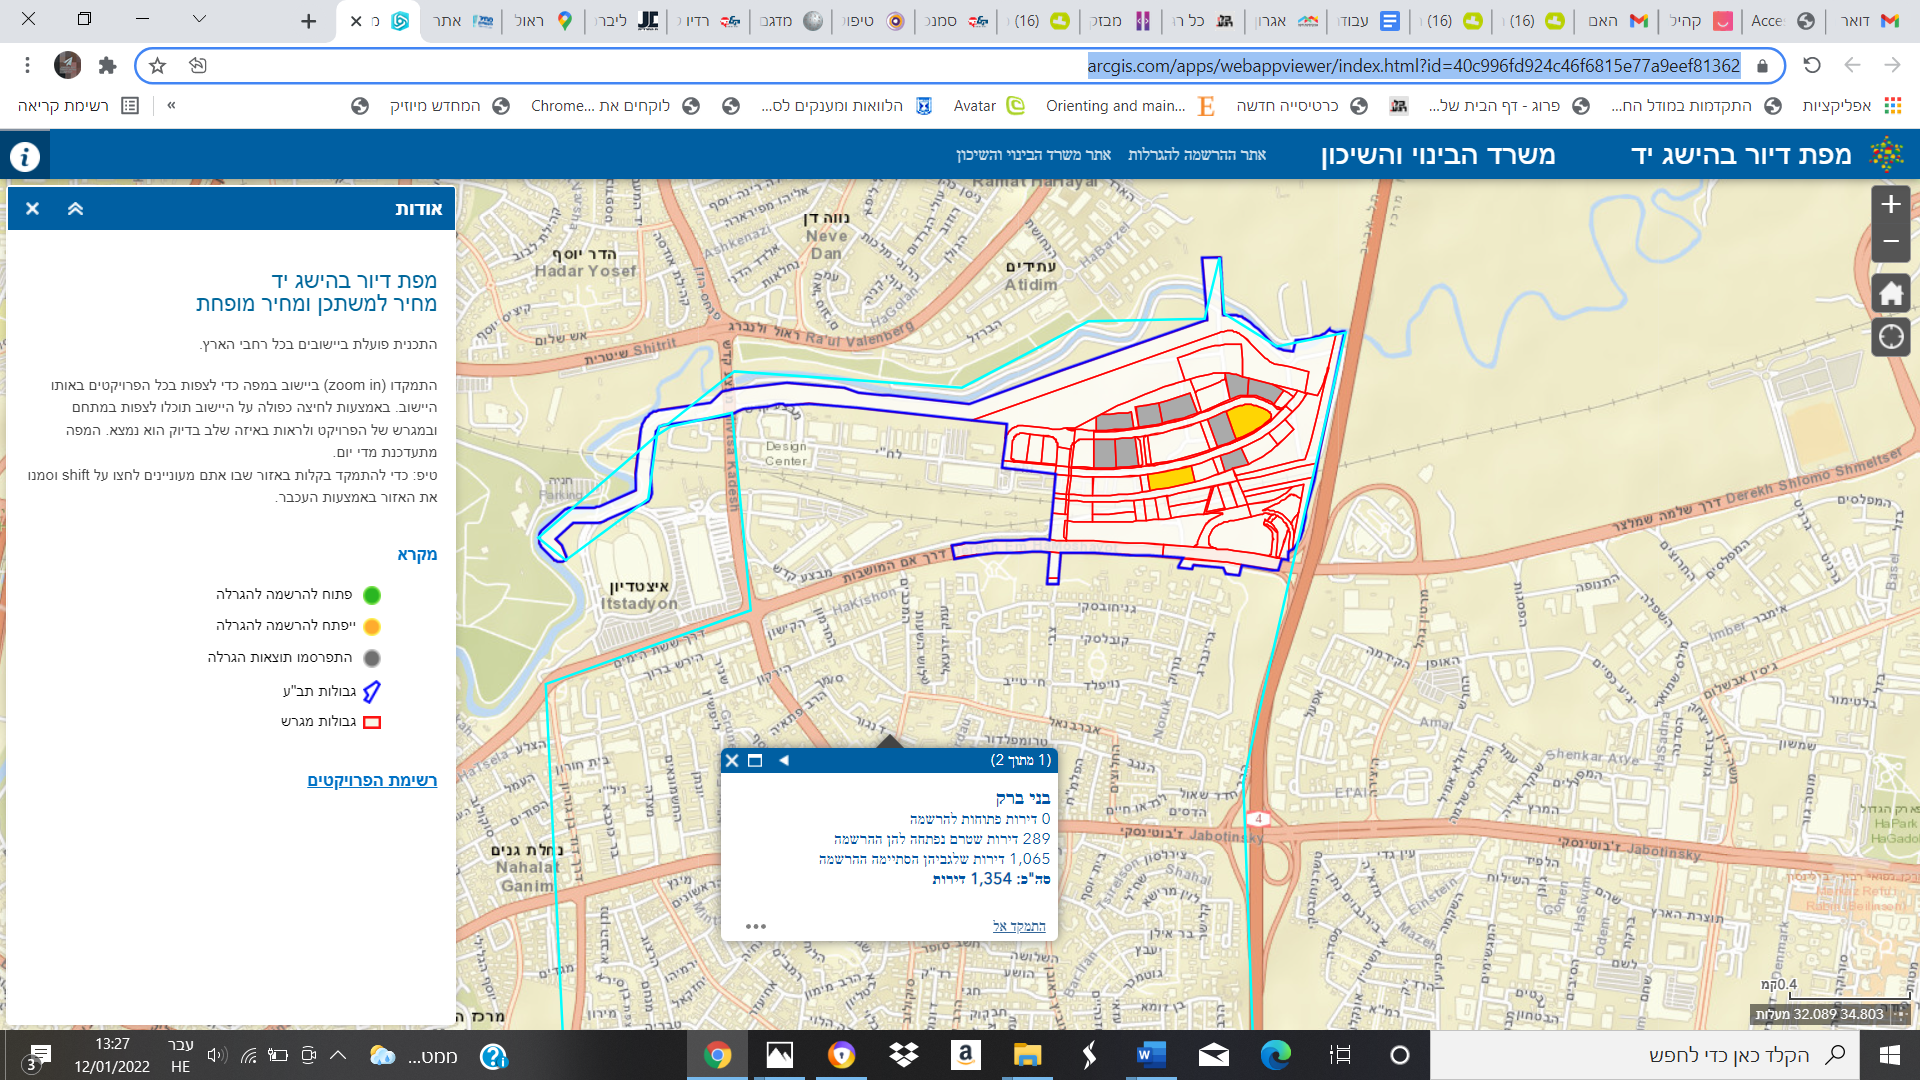The image size is (1920, 1080).
Task: Click the map zoom in plus button
Action: [x=1890, y=205]
